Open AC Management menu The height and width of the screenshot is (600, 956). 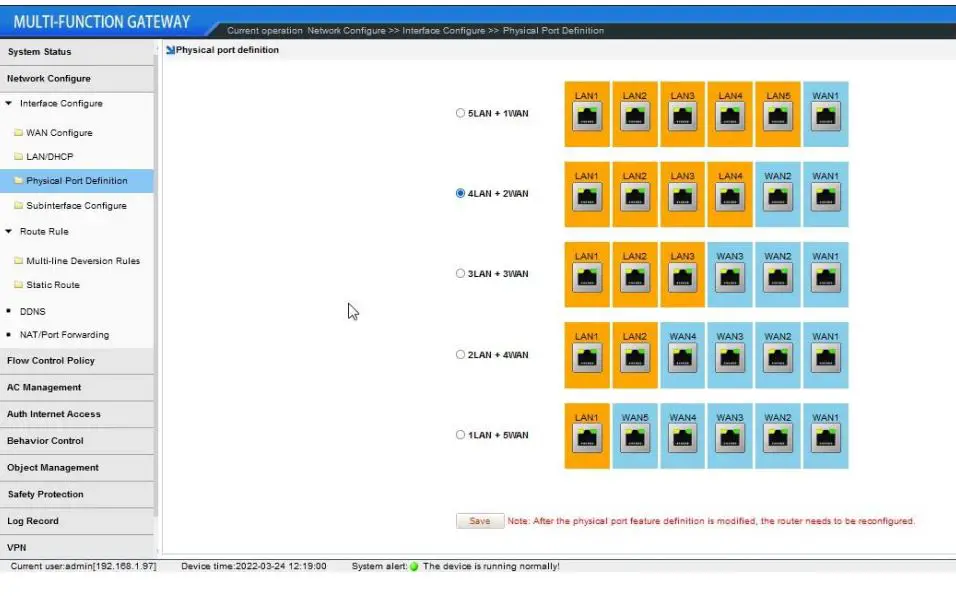pyautogui.click(x=77, y=388)
